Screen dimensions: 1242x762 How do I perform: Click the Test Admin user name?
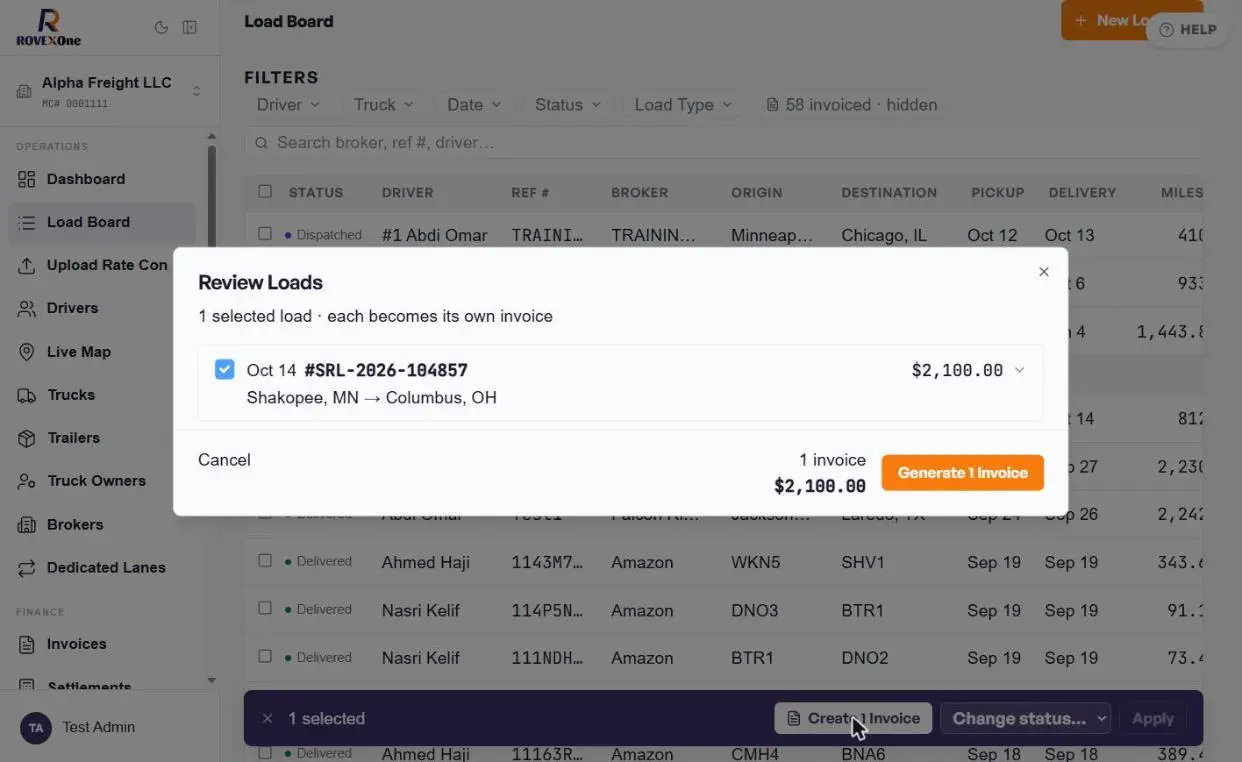[x=98, y=727]
